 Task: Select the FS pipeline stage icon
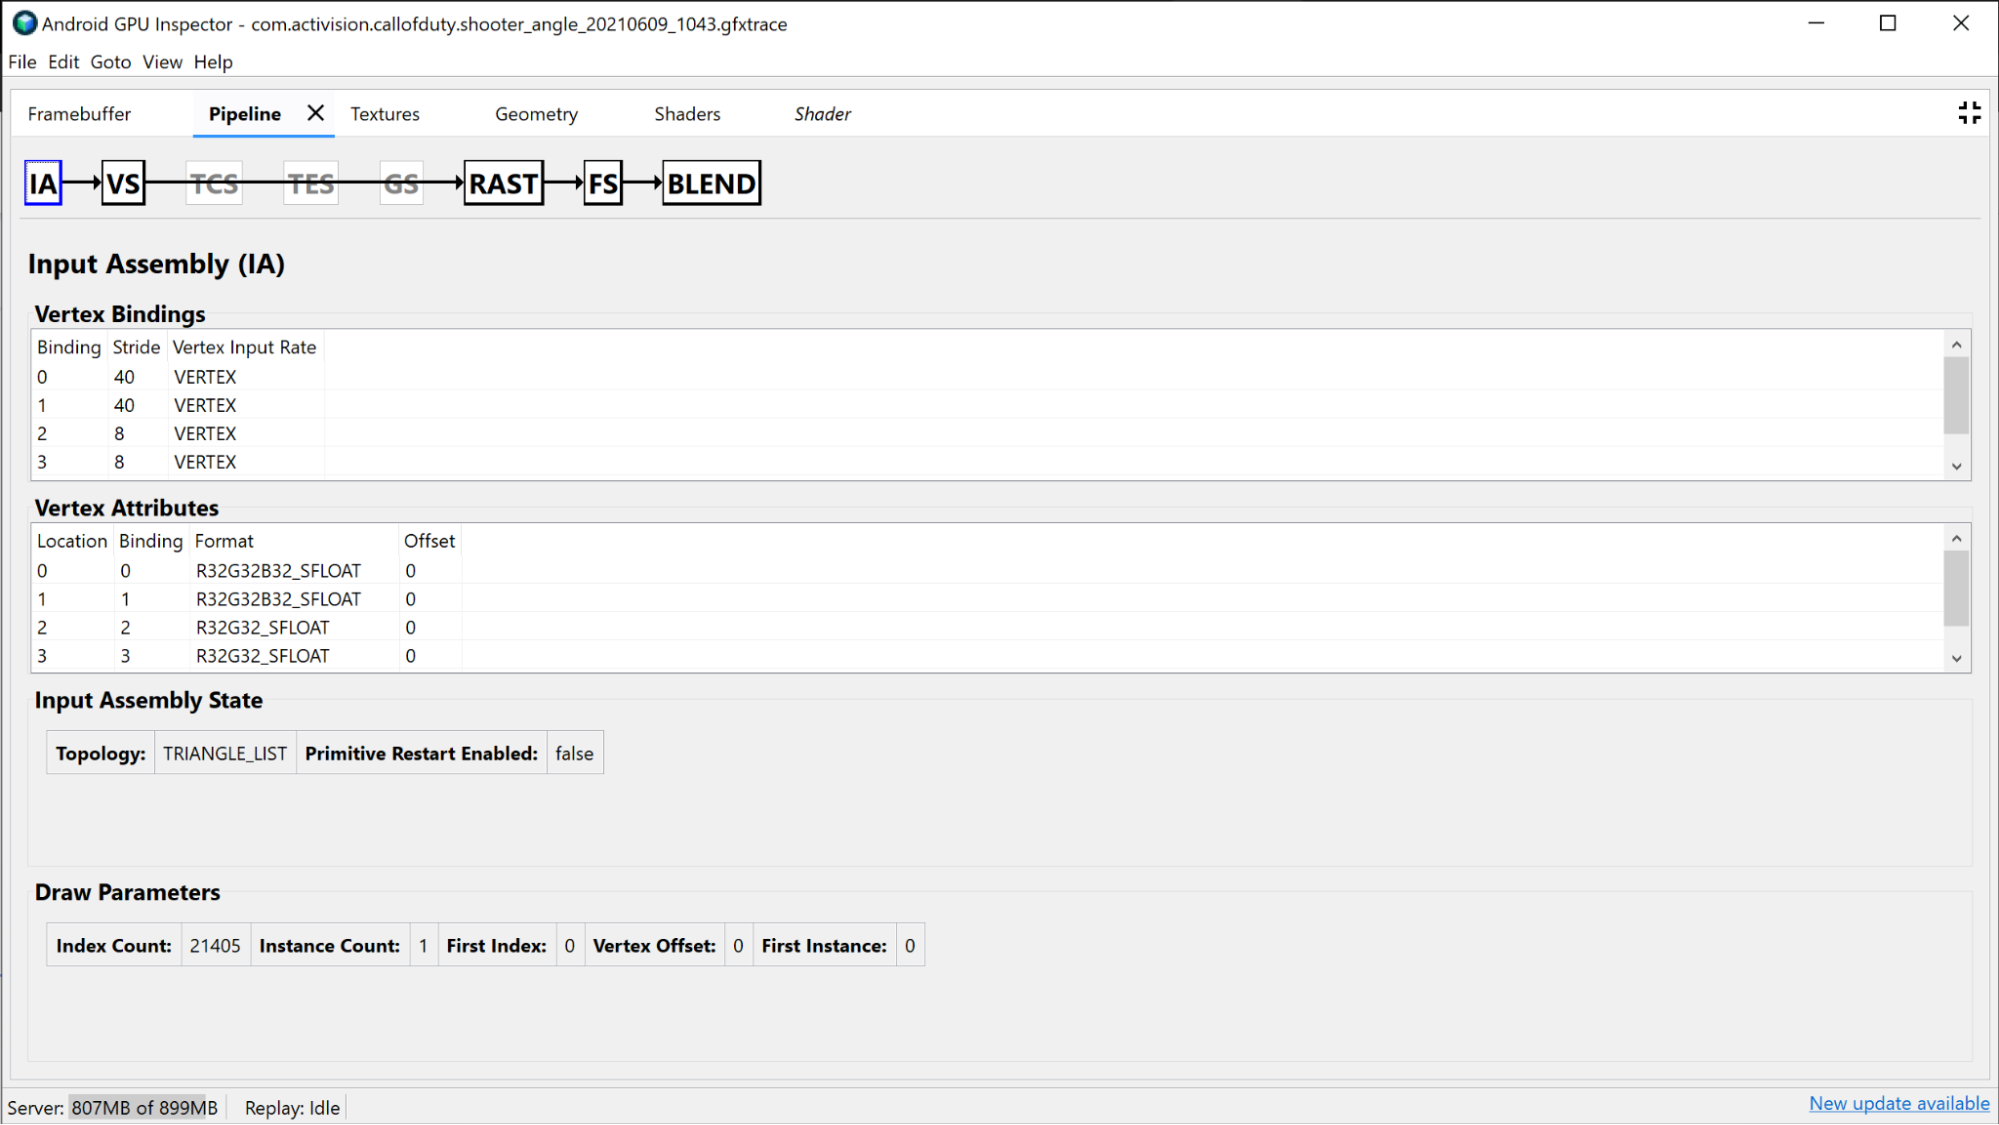[x=600, y=183]
